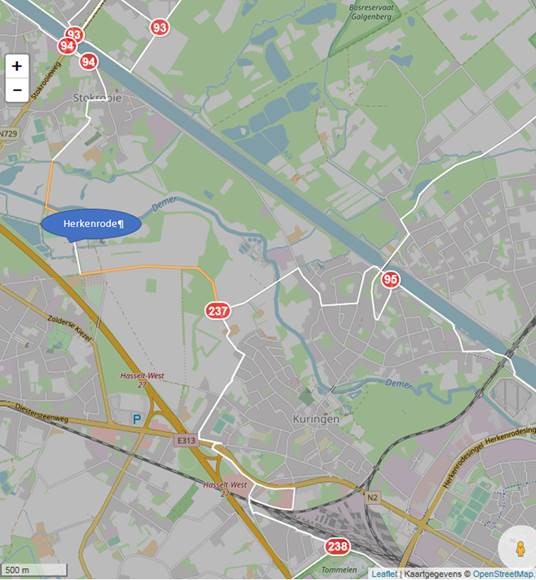The width and height of the screenshot is (536, 580).
Task: Click the N2 road shield
Action: click(x=372, y=498)
